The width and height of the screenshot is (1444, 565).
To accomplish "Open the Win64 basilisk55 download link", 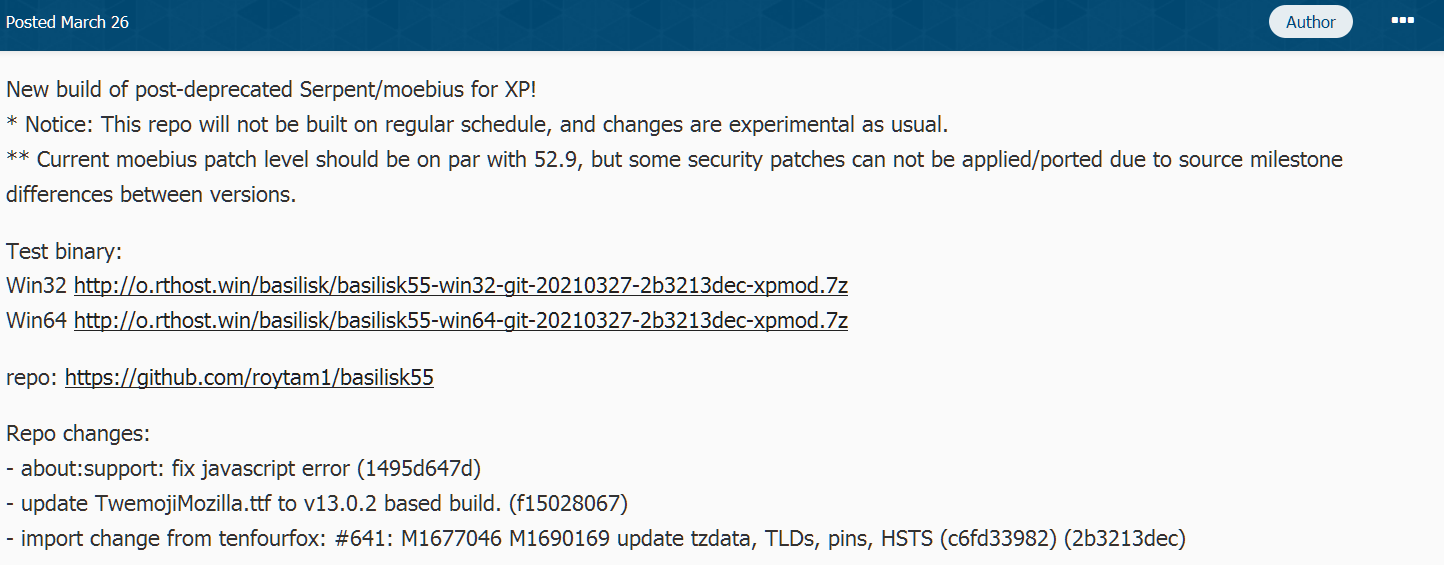I will pyautogui.click(x=461, y=321).
